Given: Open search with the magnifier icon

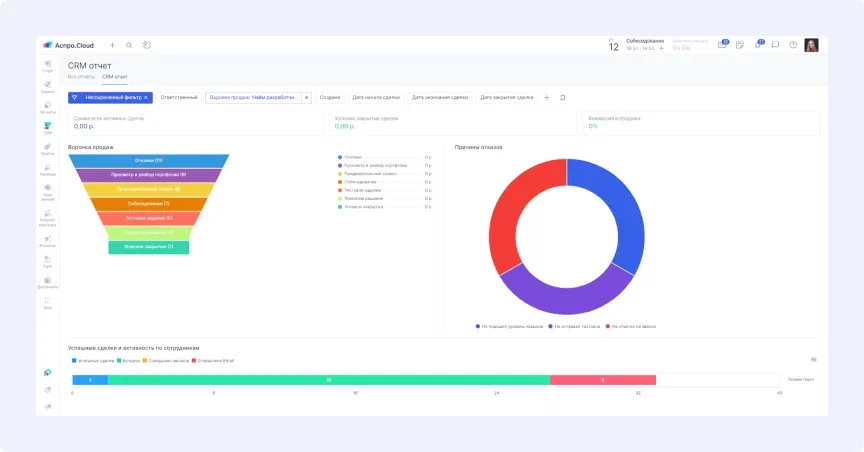Looking at the screenshot, I should pos(129,45).
